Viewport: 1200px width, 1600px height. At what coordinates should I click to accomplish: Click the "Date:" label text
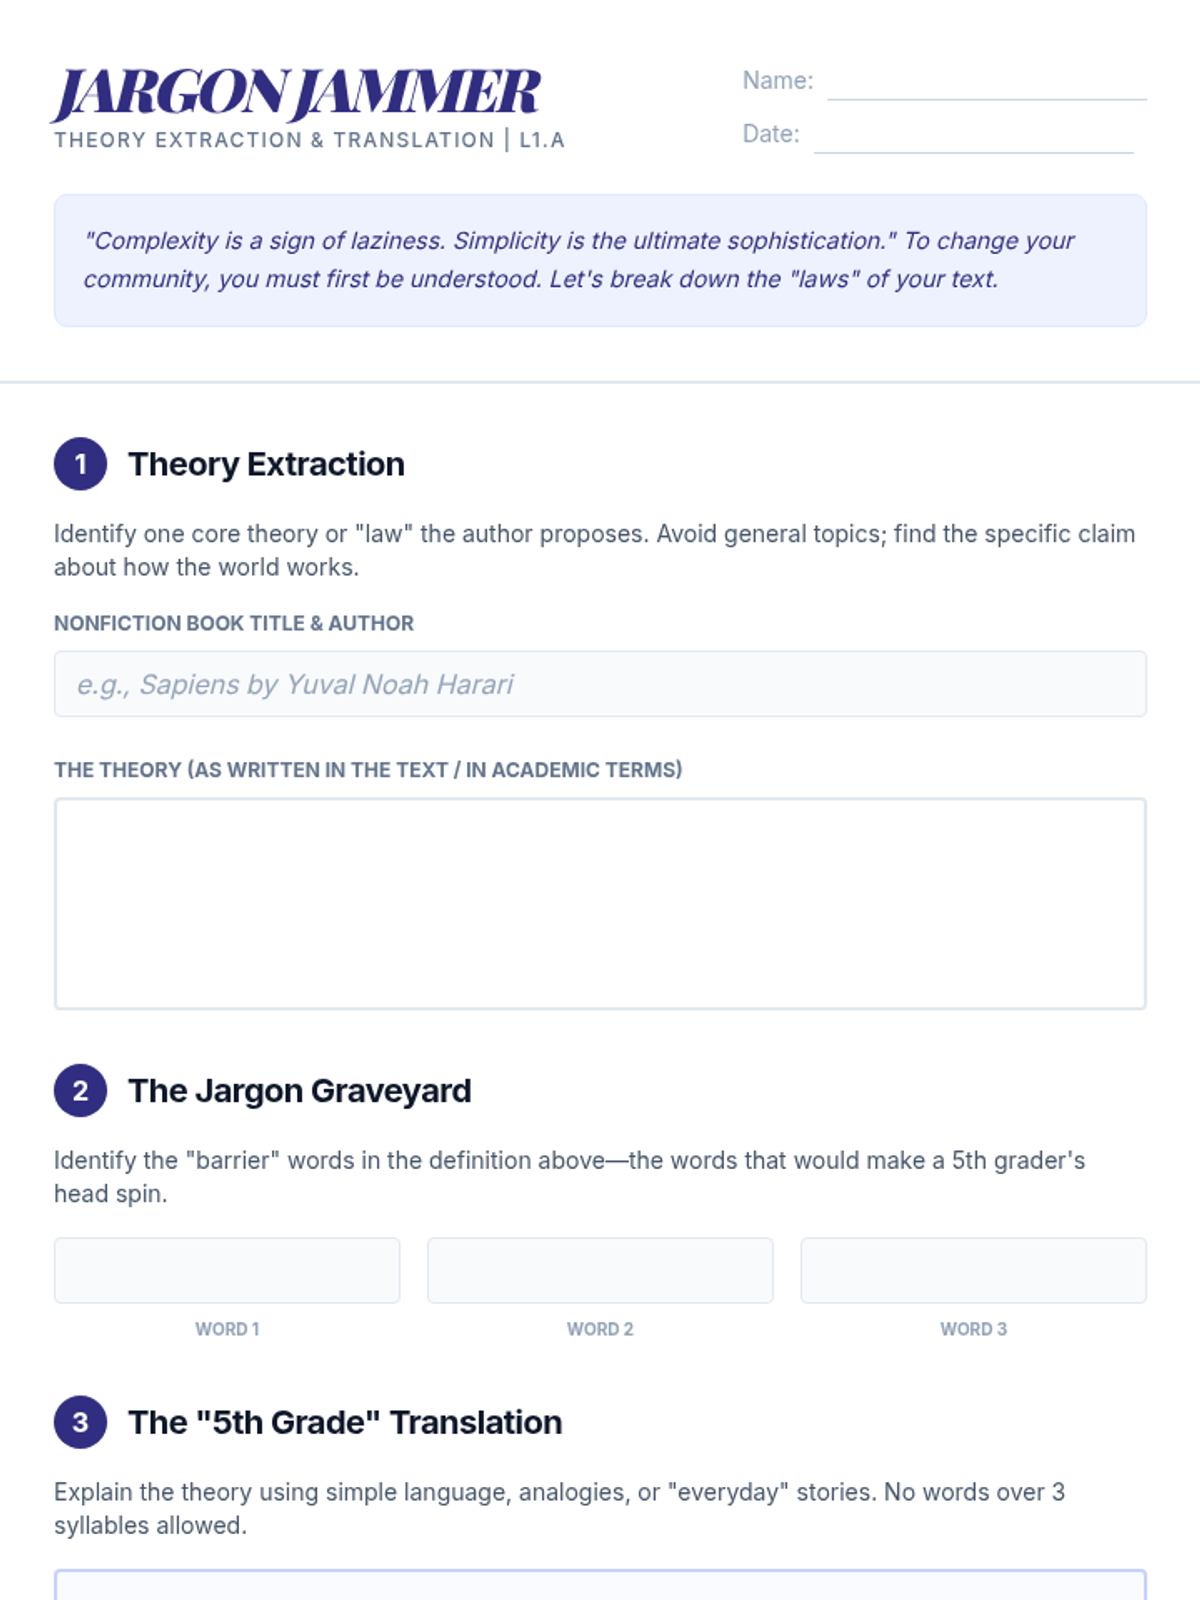click(x=770, y=134)
